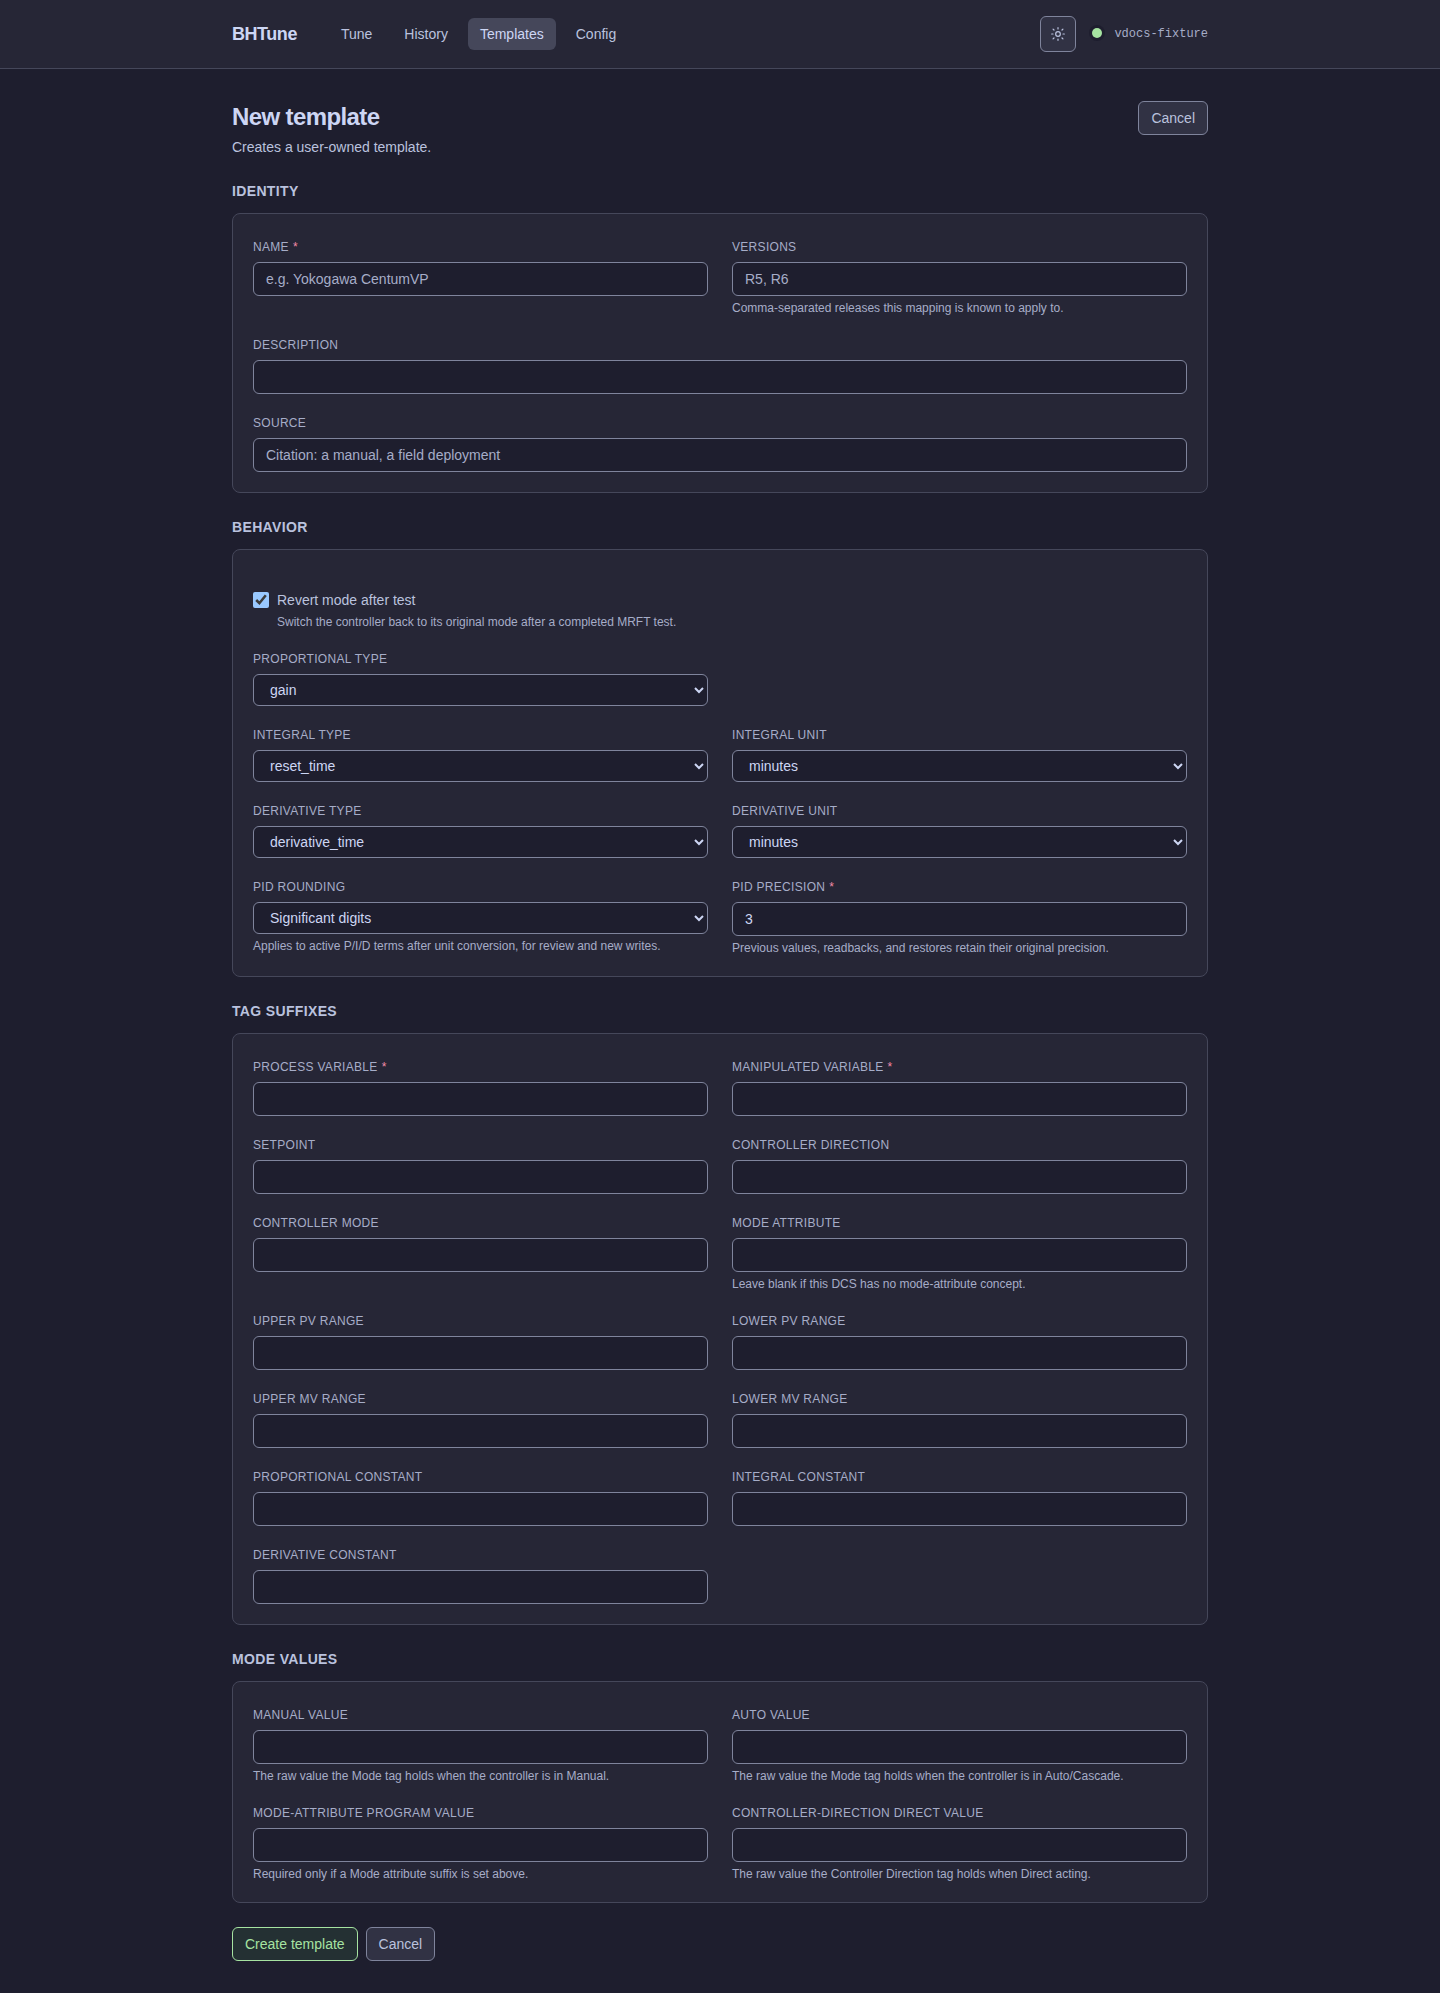Focus the Upper PV Range field
Screen dimensions: 1440x1993
pyautogui.click(x=480, y=1353)
